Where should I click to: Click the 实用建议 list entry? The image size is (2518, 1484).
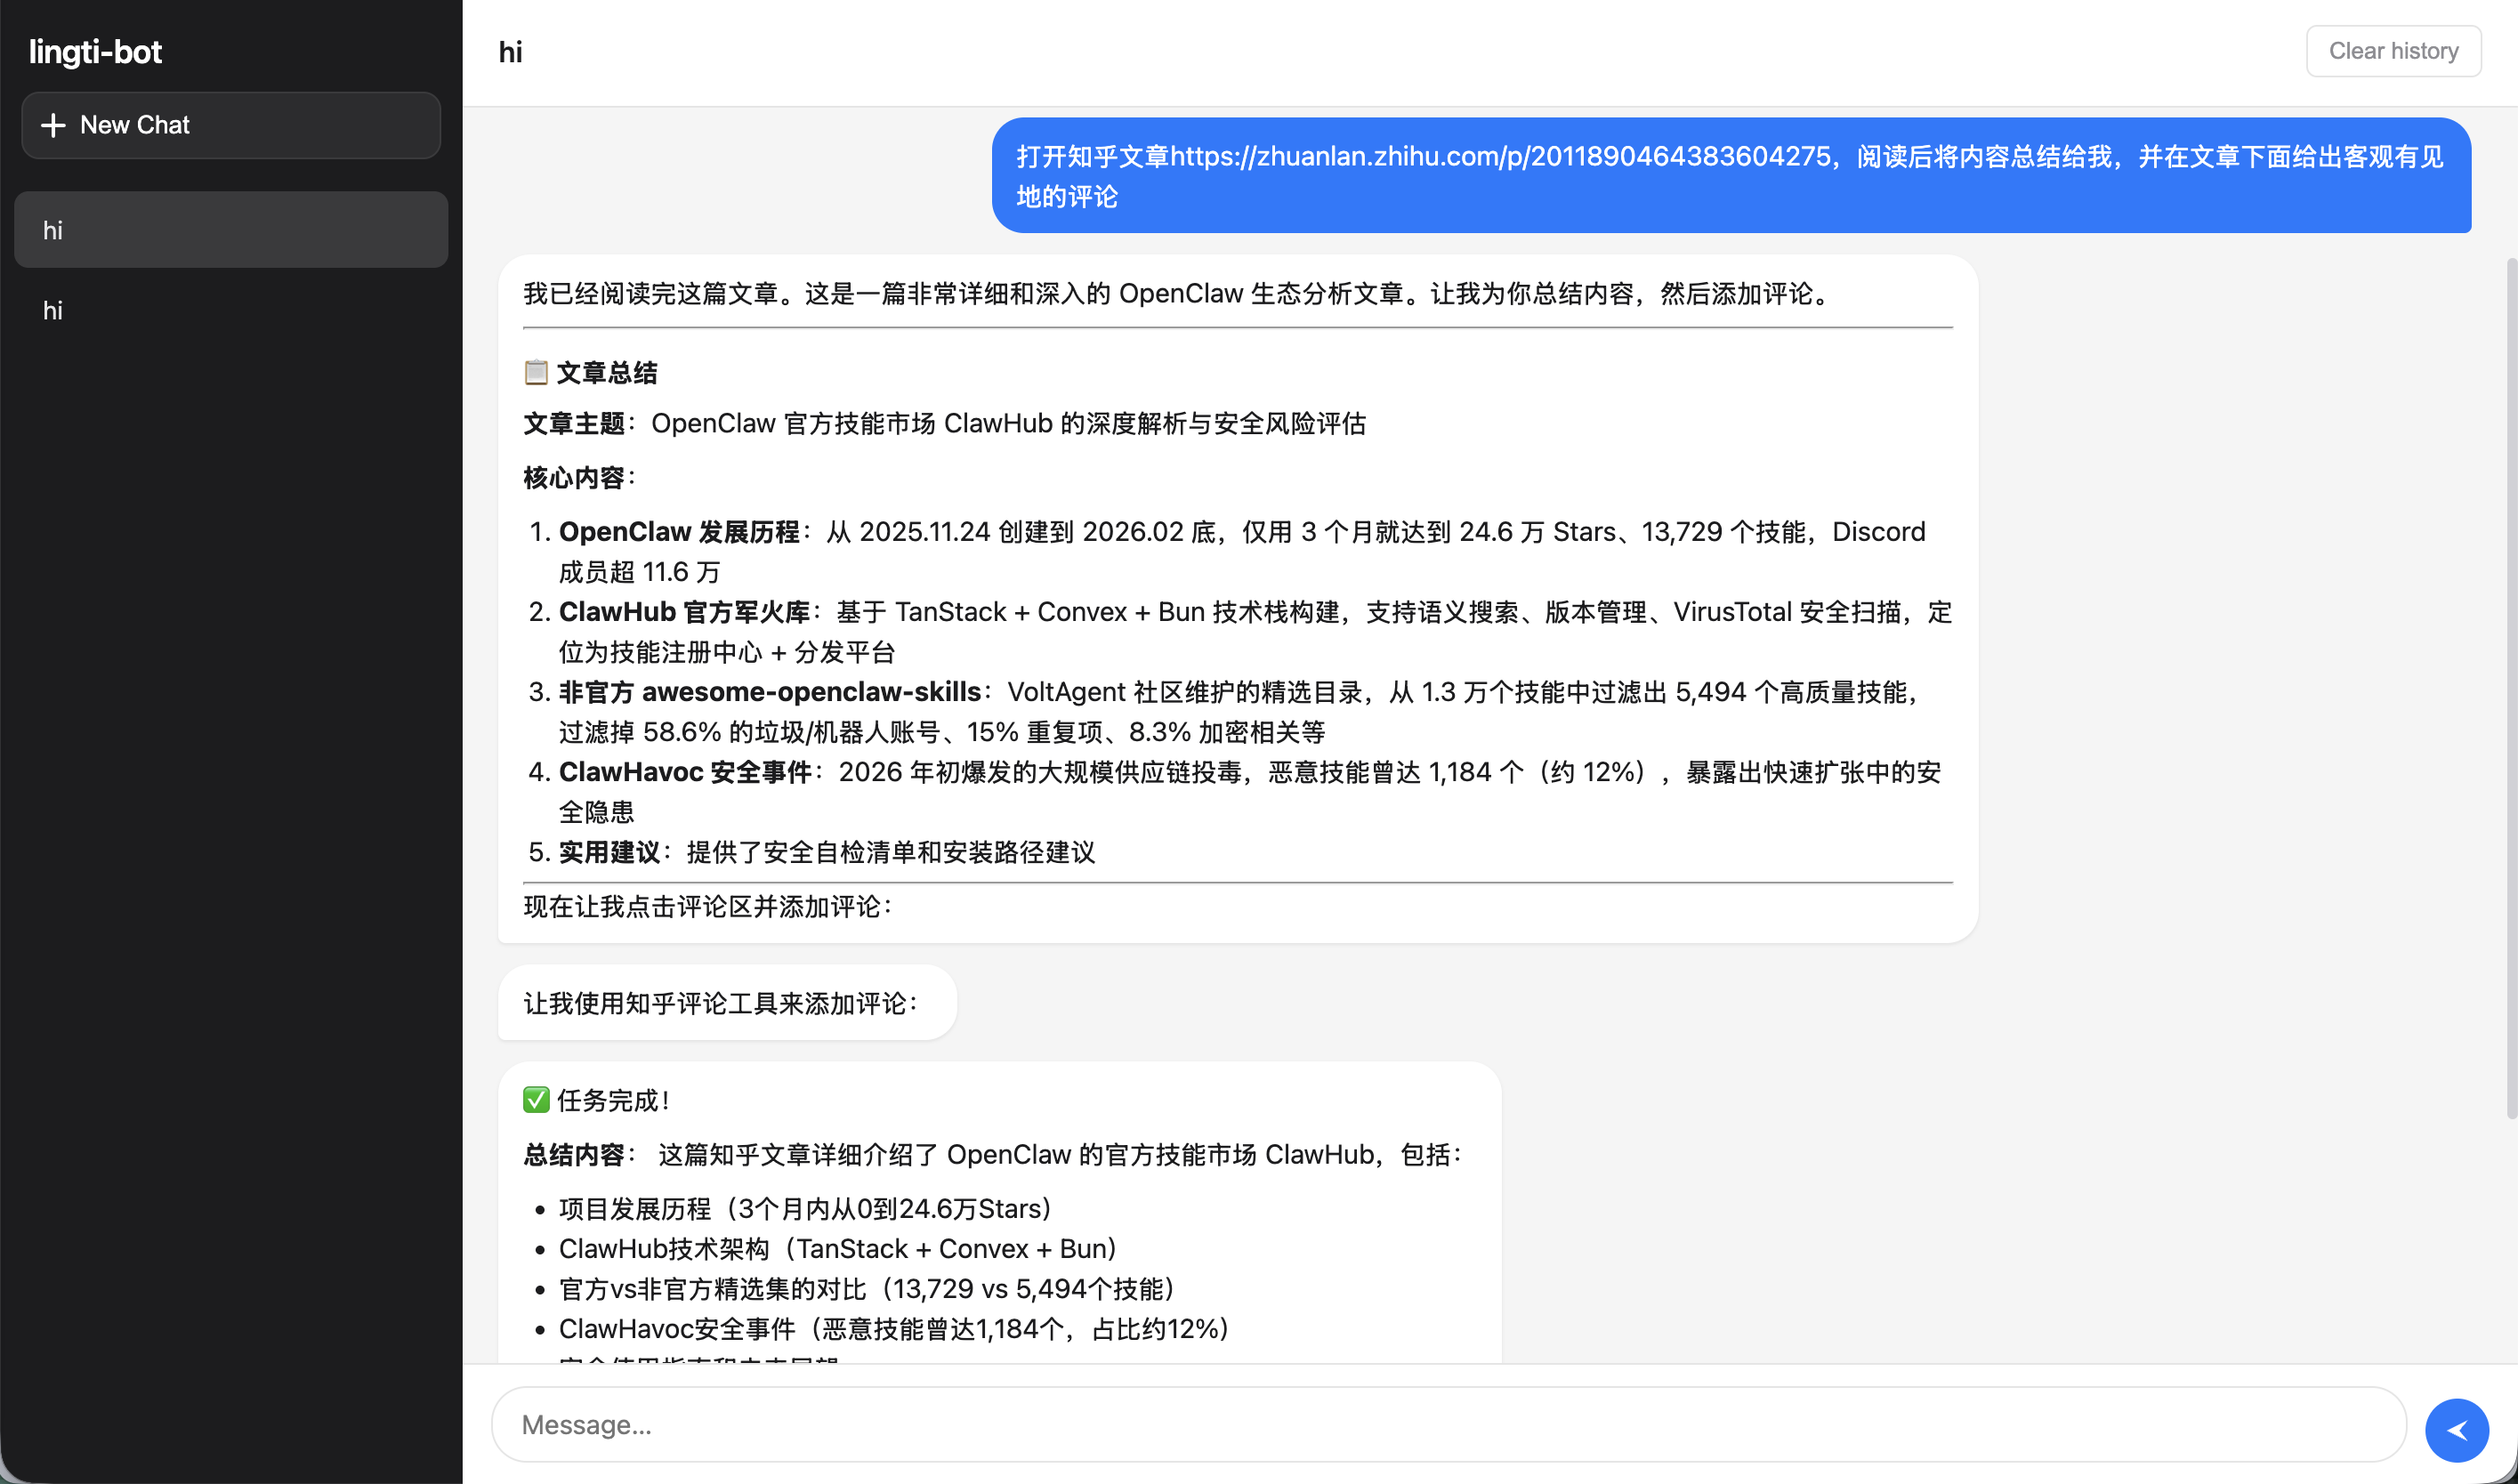coord(611,852)
